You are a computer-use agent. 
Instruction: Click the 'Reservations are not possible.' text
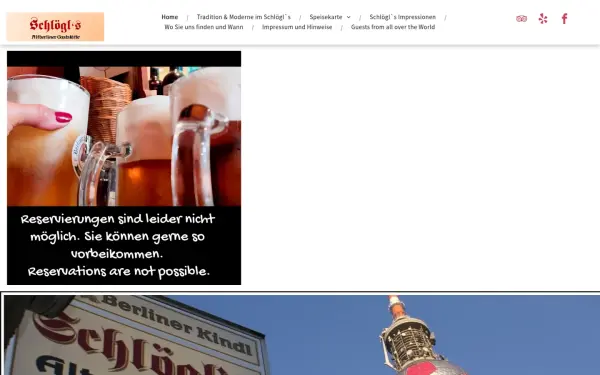[x=119, y=271]
